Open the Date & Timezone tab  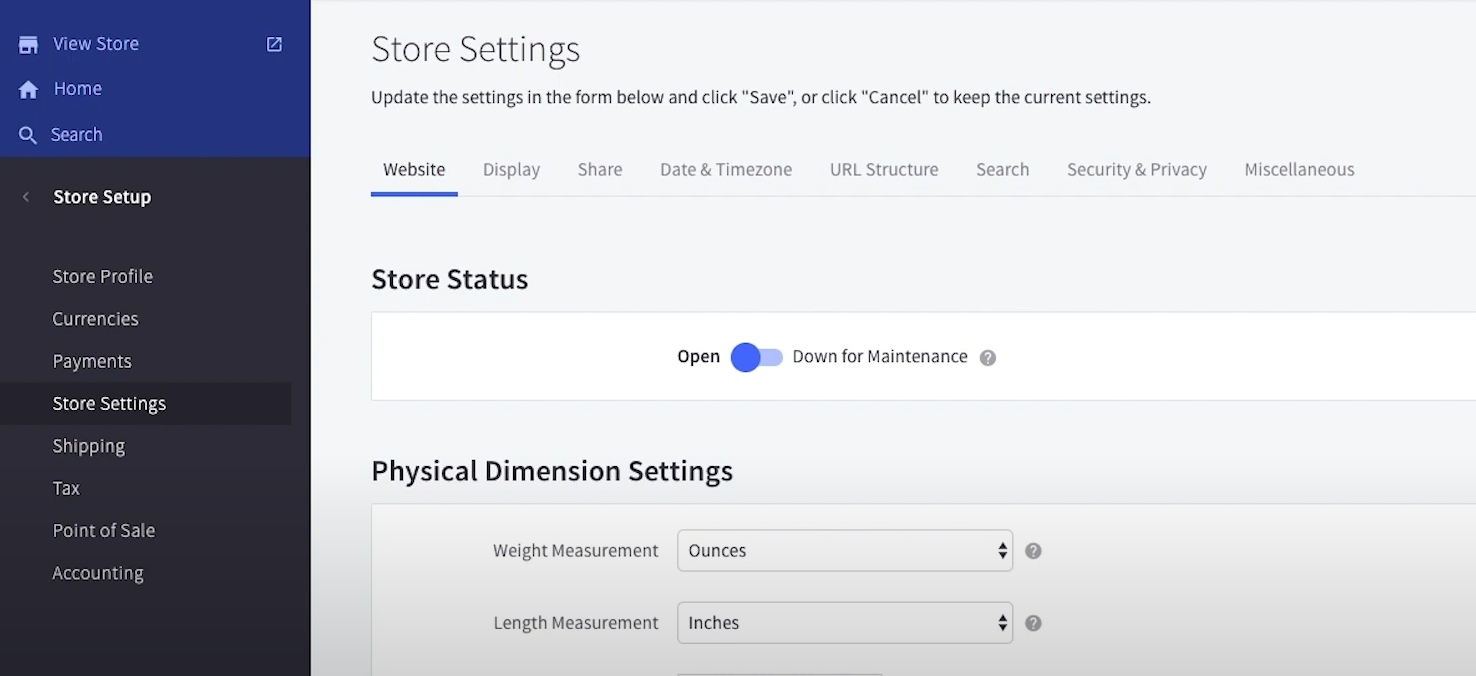[726, 170]
